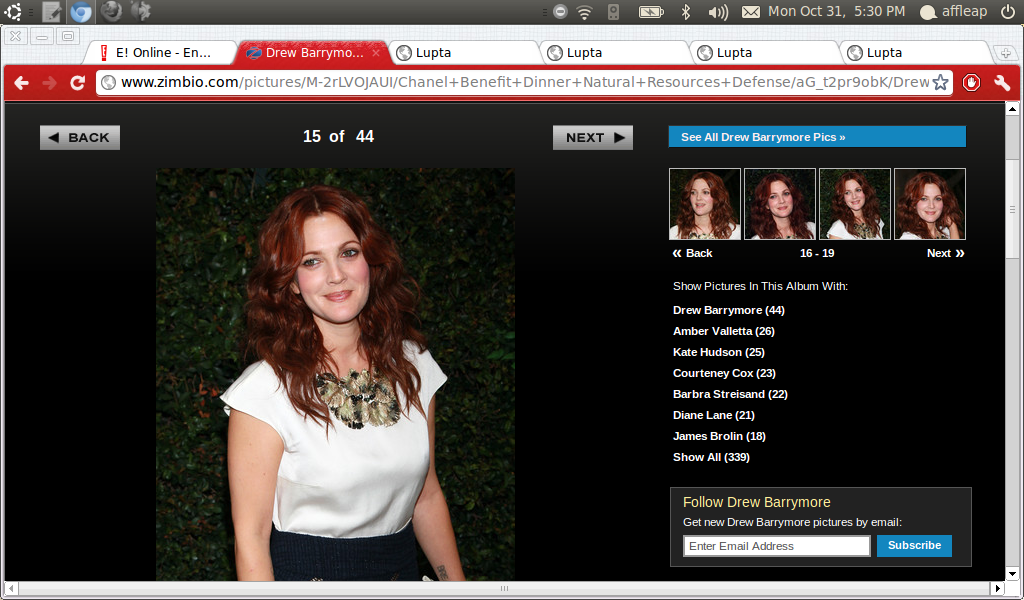
Task: Click the "16 - 19" thumbnail range text
Action: [x=817, y=253]
